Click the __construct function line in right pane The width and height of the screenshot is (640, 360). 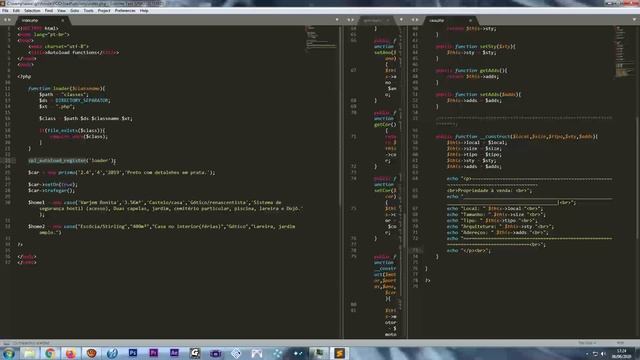tap(517, 136)
